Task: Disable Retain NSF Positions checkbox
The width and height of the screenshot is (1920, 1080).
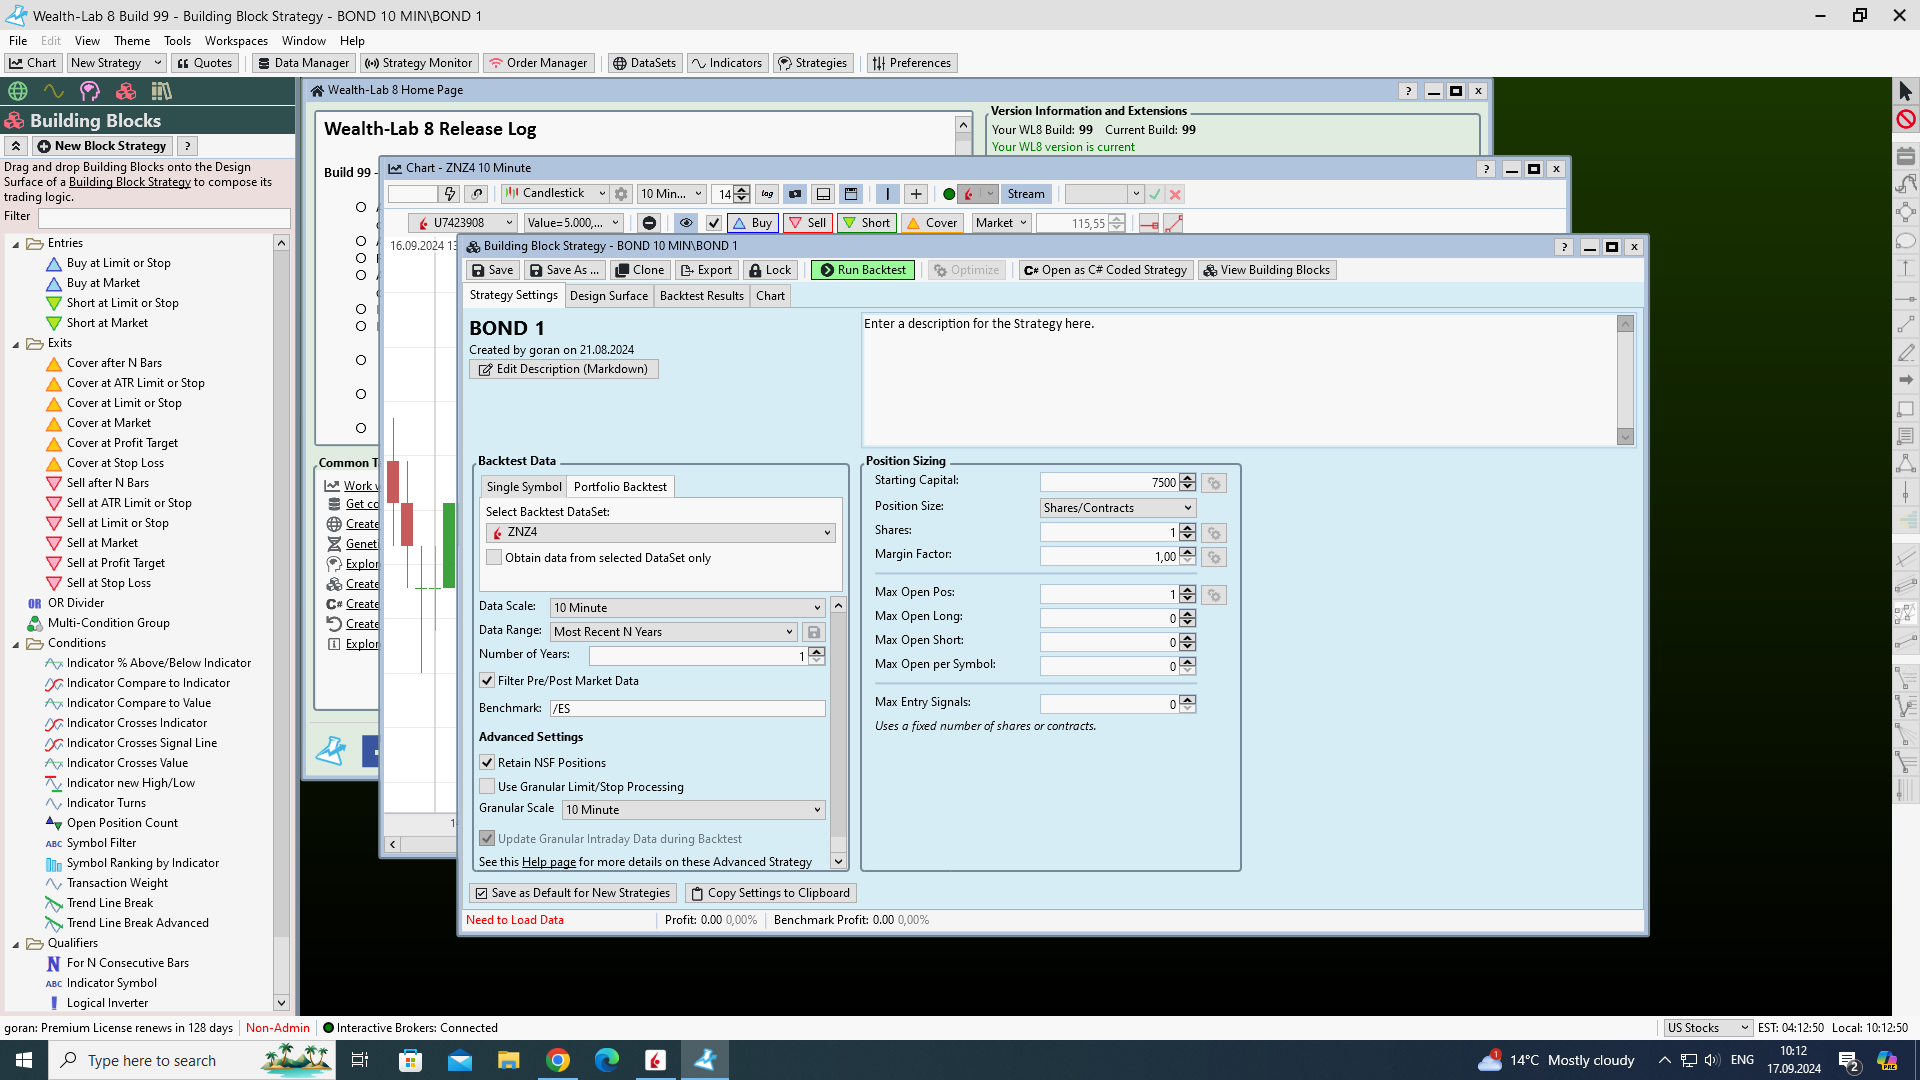Action: pos(487,763)
